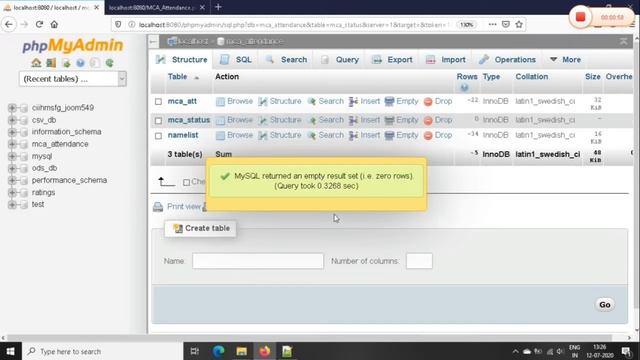Sort by the Table column header
The width and height of the screenshot is (640, 360).
coord(178,77)
